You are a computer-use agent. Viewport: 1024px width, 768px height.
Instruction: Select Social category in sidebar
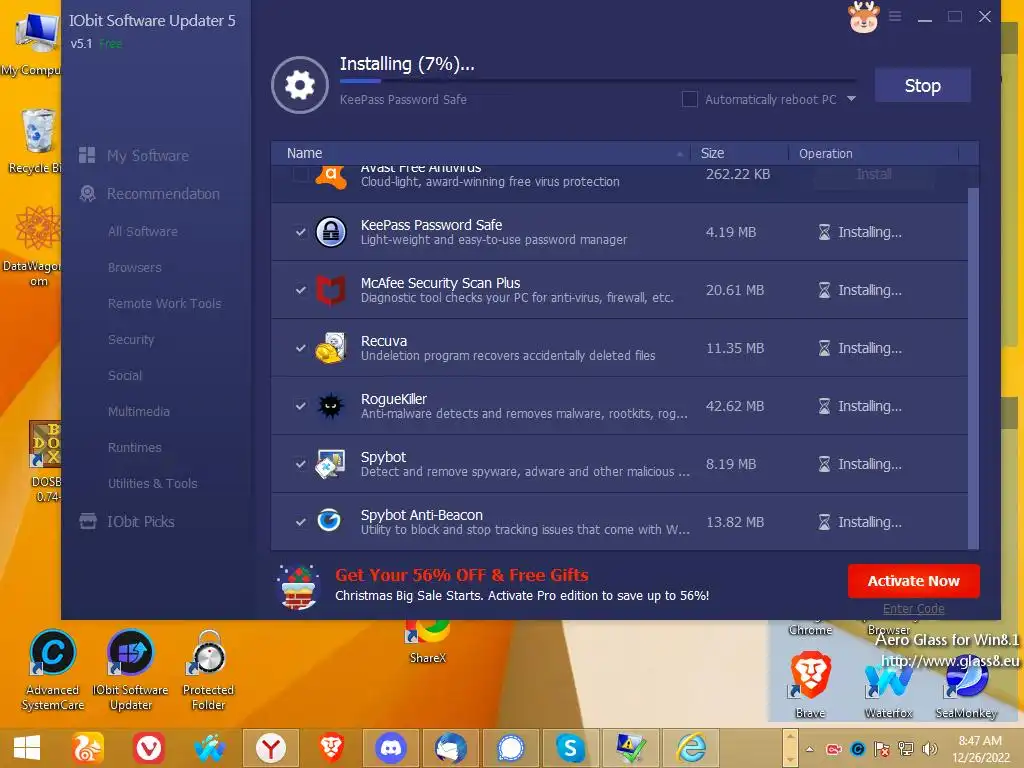coord(125,376)
